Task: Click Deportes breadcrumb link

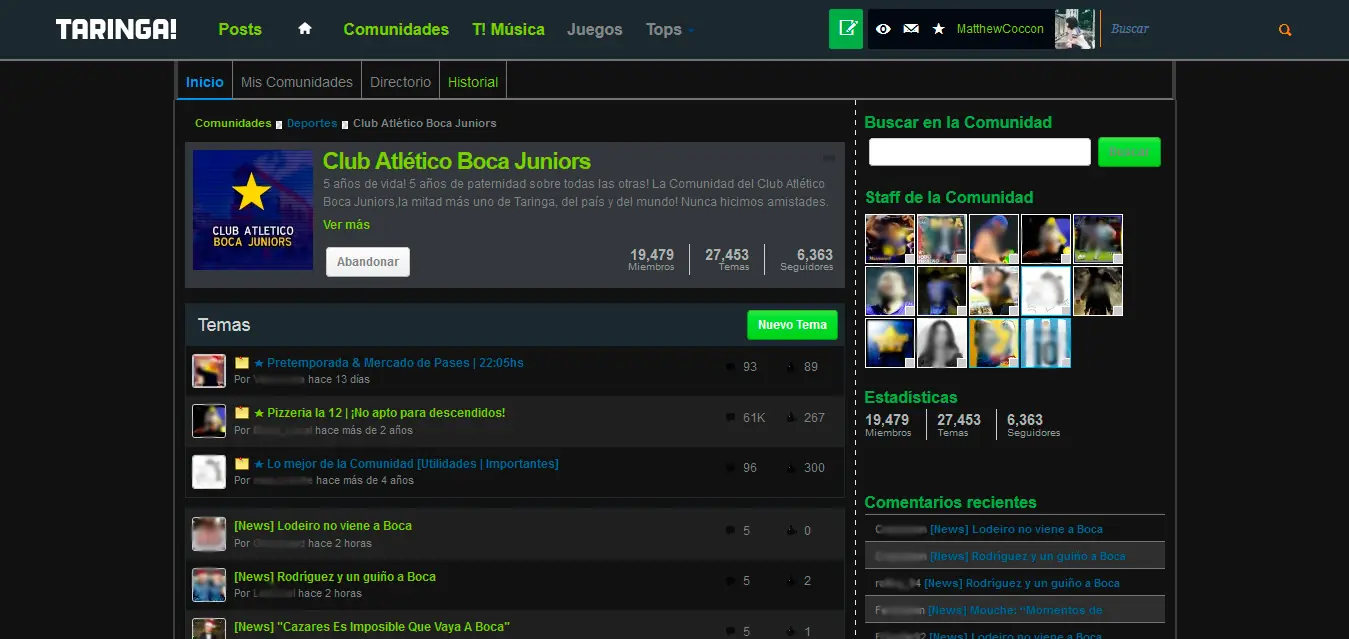Action: (312, 123)
